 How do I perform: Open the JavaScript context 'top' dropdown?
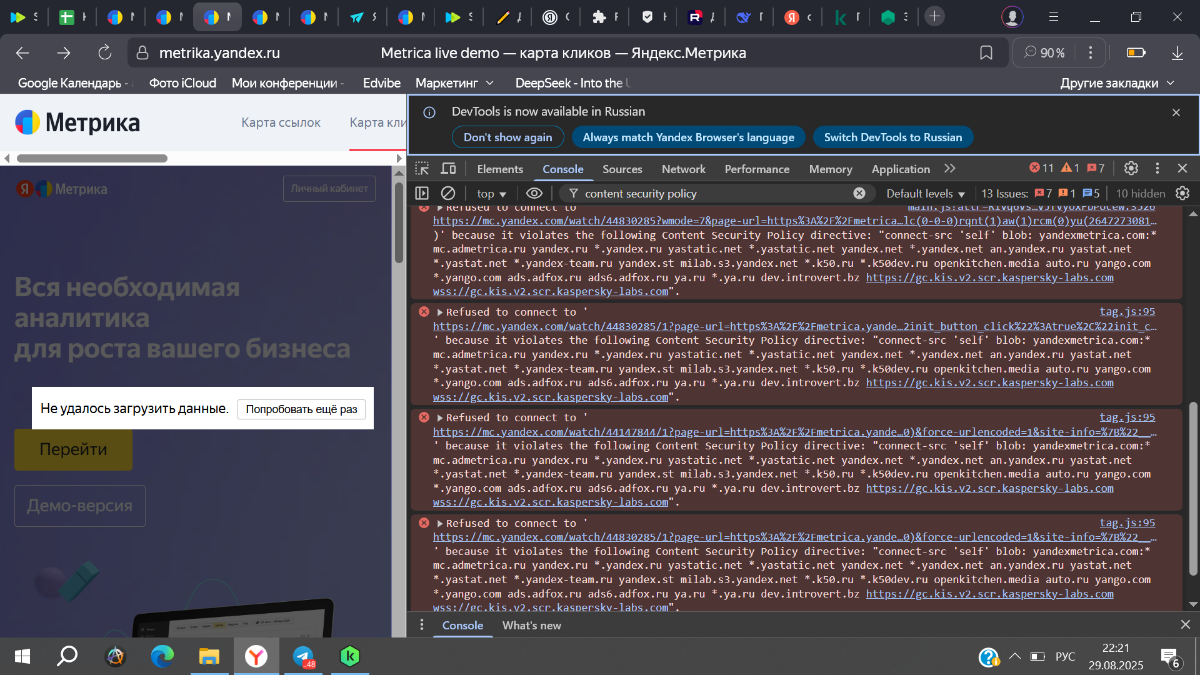tap(491, 194)
